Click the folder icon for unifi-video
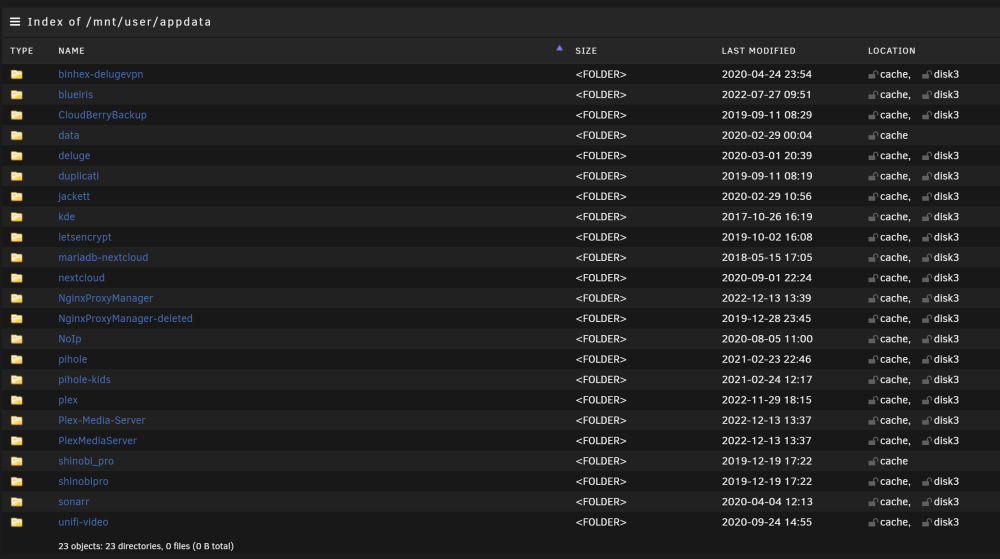 (17, 523)
